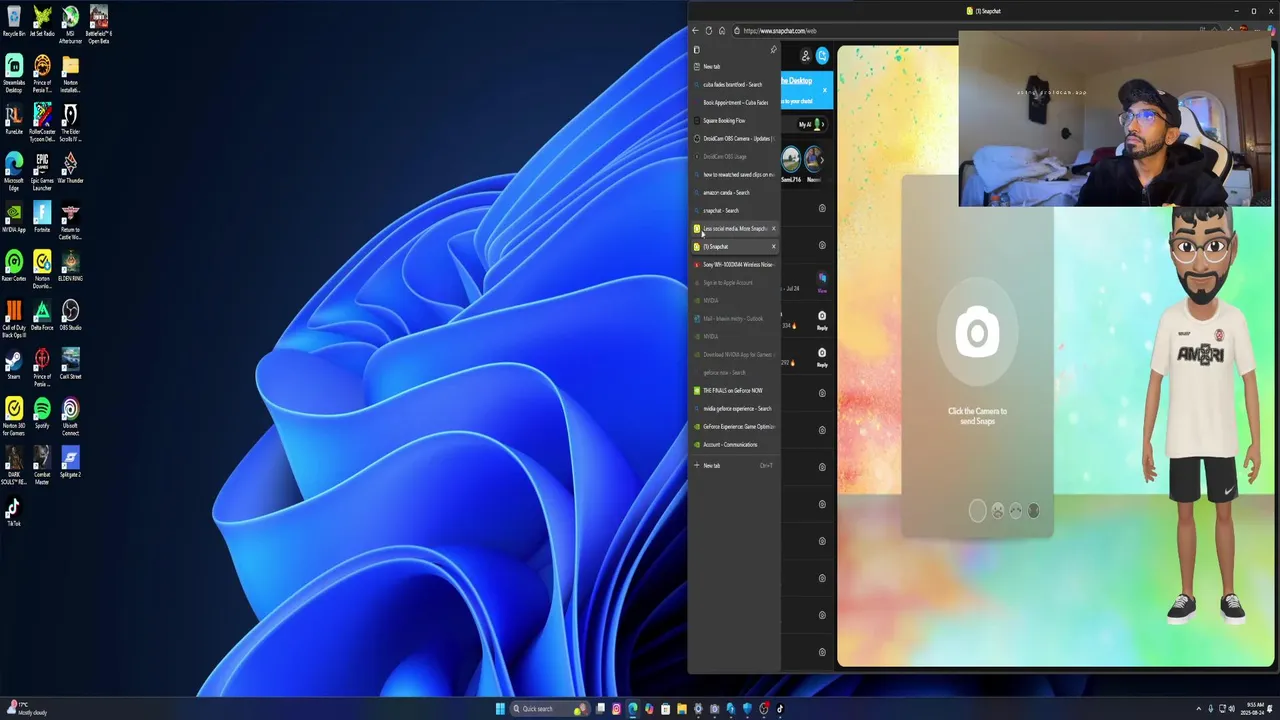The height and width of the screenshot is (720, 1280).
Task: Open Combat Master desktop shortcut
Action: coord(42,466)
